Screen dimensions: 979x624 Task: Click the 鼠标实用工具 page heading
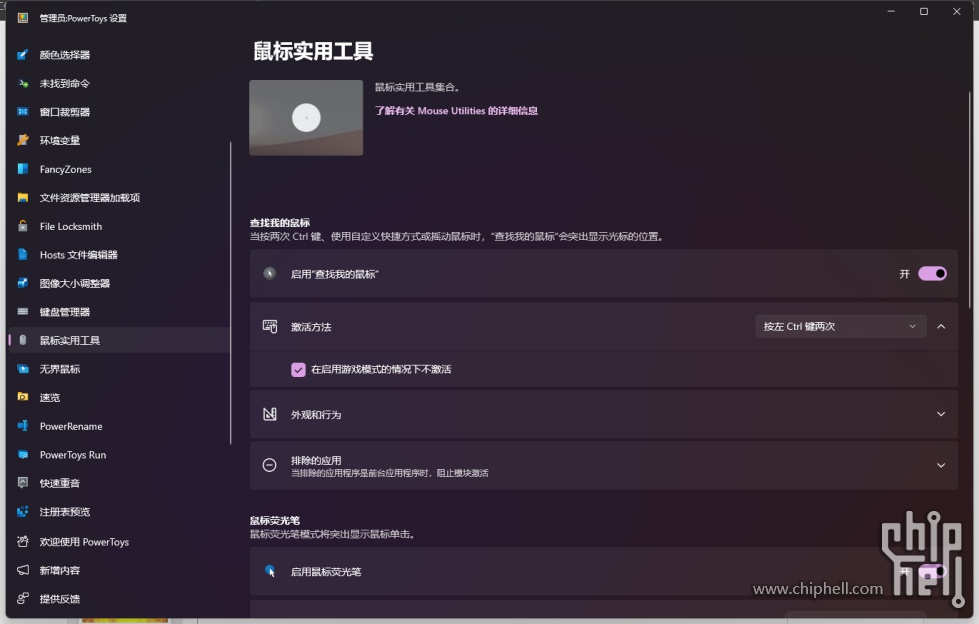pos(313,51)
